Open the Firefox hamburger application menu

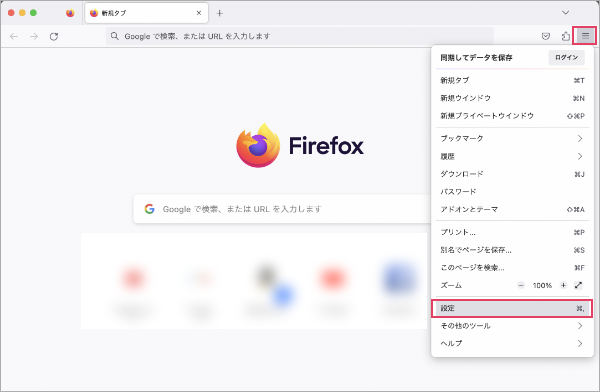[x=585, y=36]
